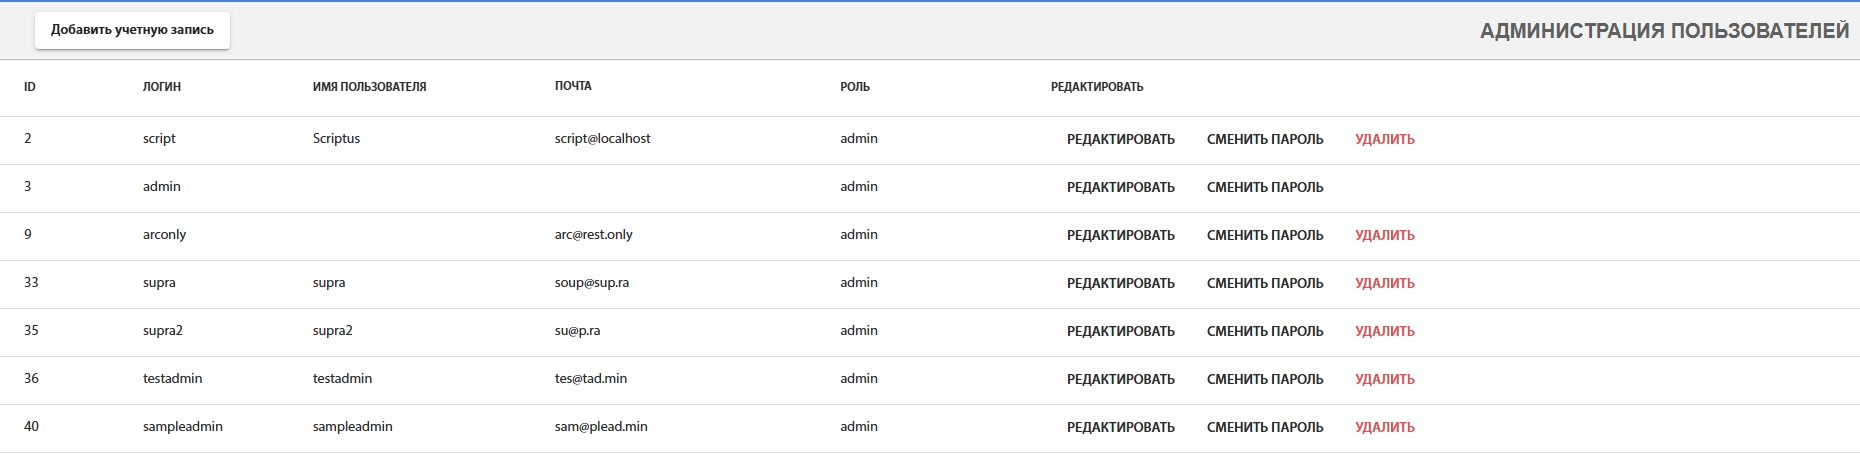
Task: Click the ПОЧТА column header
Action: point(573,86)
